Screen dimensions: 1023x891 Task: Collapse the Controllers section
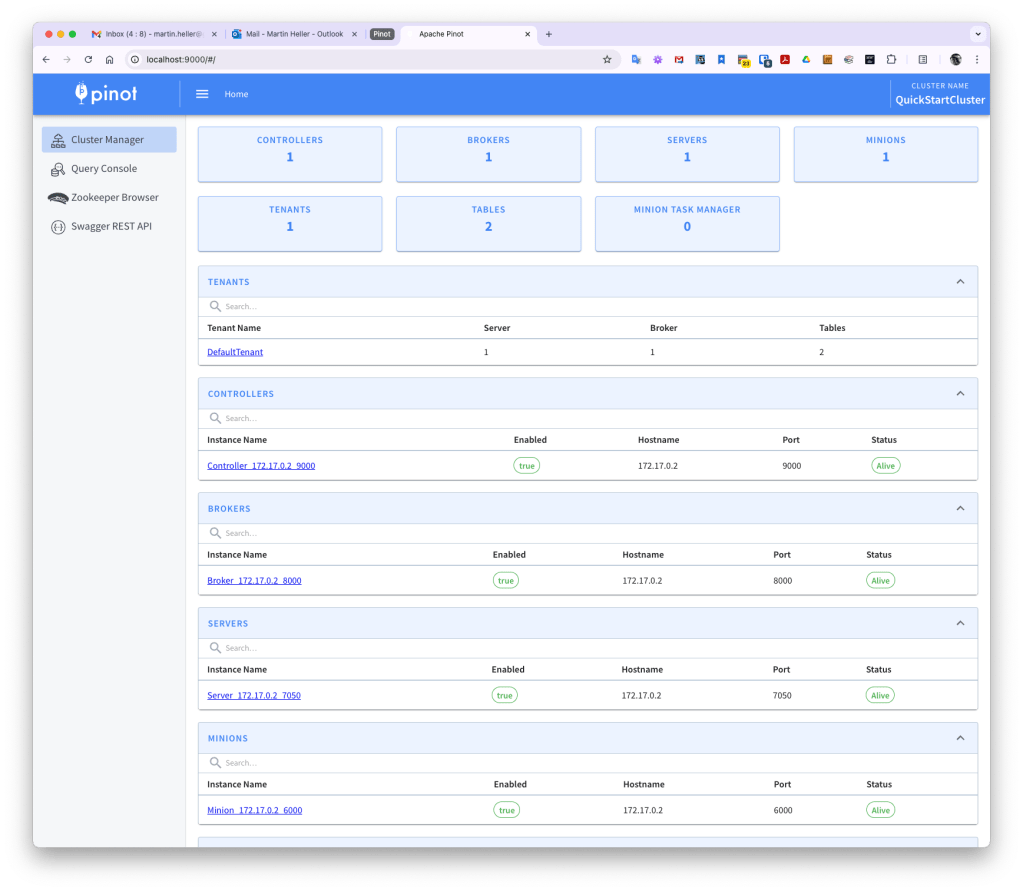point(960,394)
